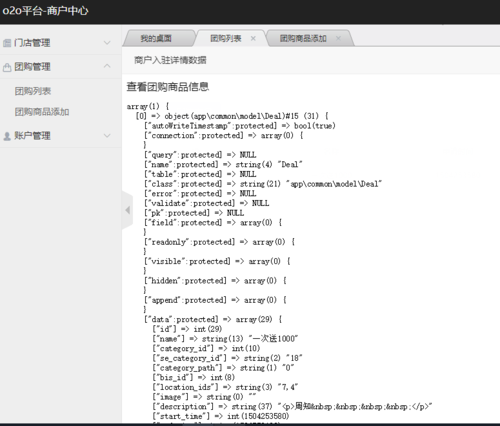Collapse sidebar with the left arrow handle
Image resolution: width=500 pixels, height=426 pixels.
tap(128, 210)
